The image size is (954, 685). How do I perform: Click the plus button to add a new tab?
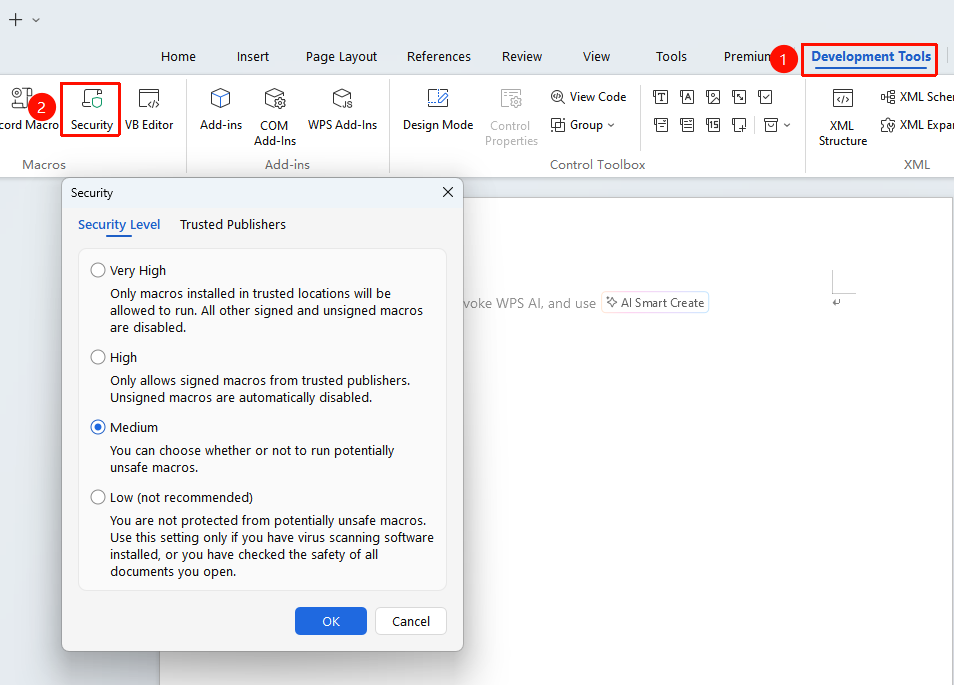[x=16, y=20]
